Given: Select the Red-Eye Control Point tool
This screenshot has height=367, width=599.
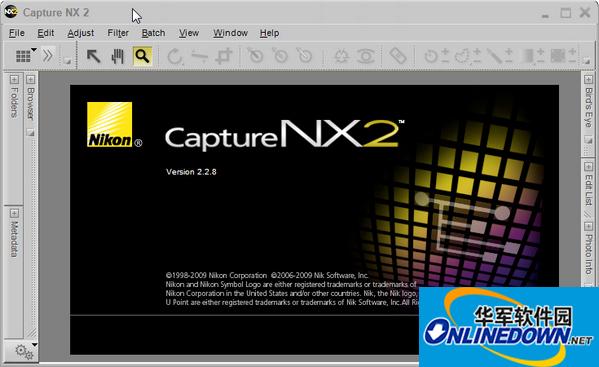Looking at the screenshot, I should coord(366,57).
